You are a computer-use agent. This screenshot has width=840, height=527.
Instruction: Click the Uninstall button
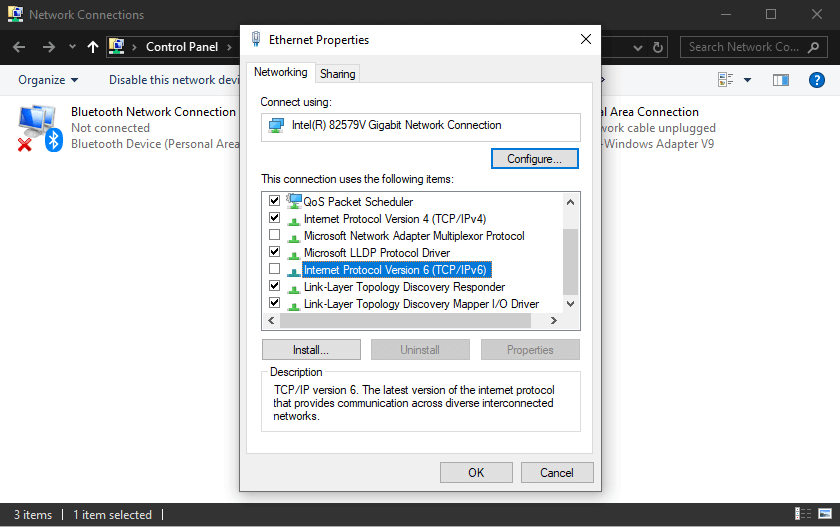click(421, 350)
